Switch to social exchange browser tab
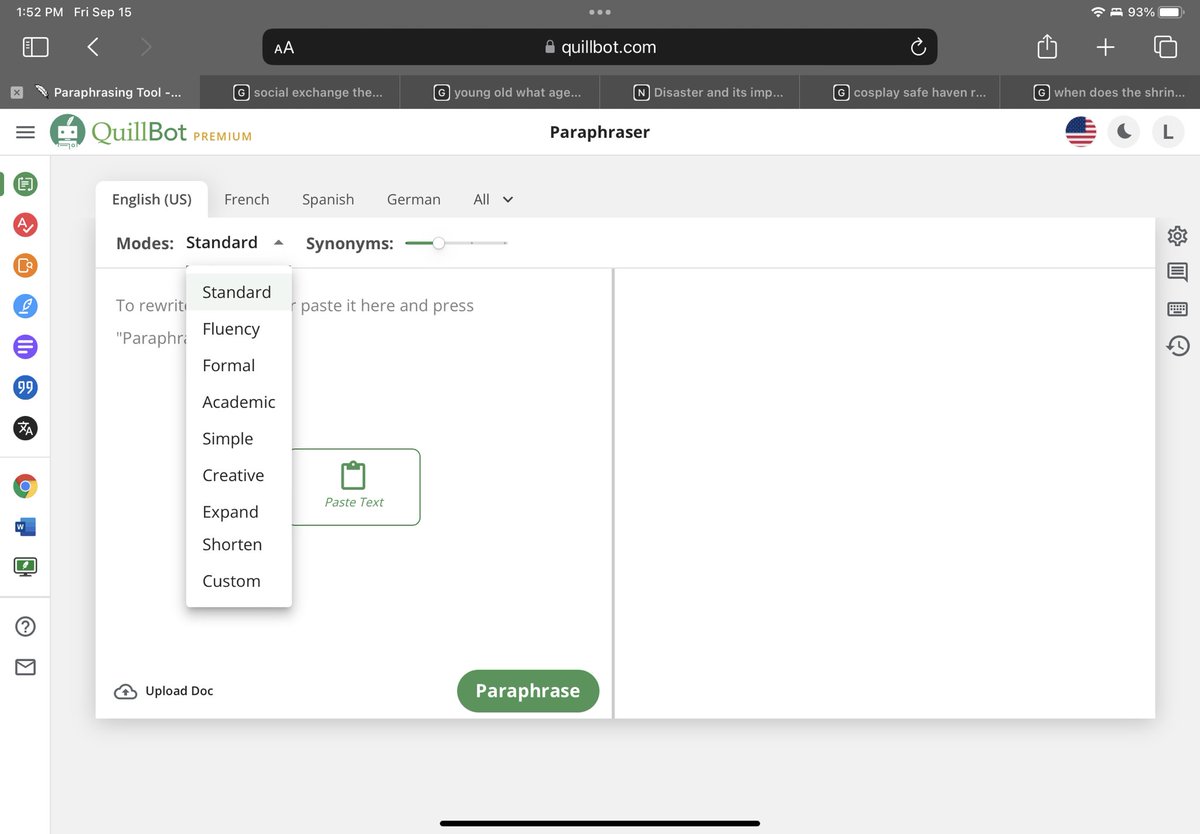 point(300,92)
